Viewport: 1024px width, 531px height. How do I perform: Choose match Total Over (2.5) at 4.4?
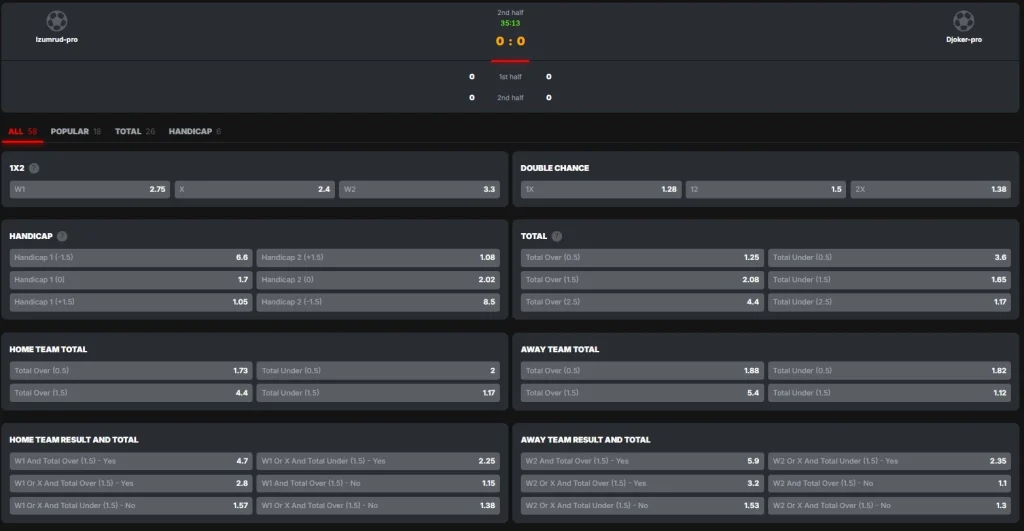click(x=642, y=302)
